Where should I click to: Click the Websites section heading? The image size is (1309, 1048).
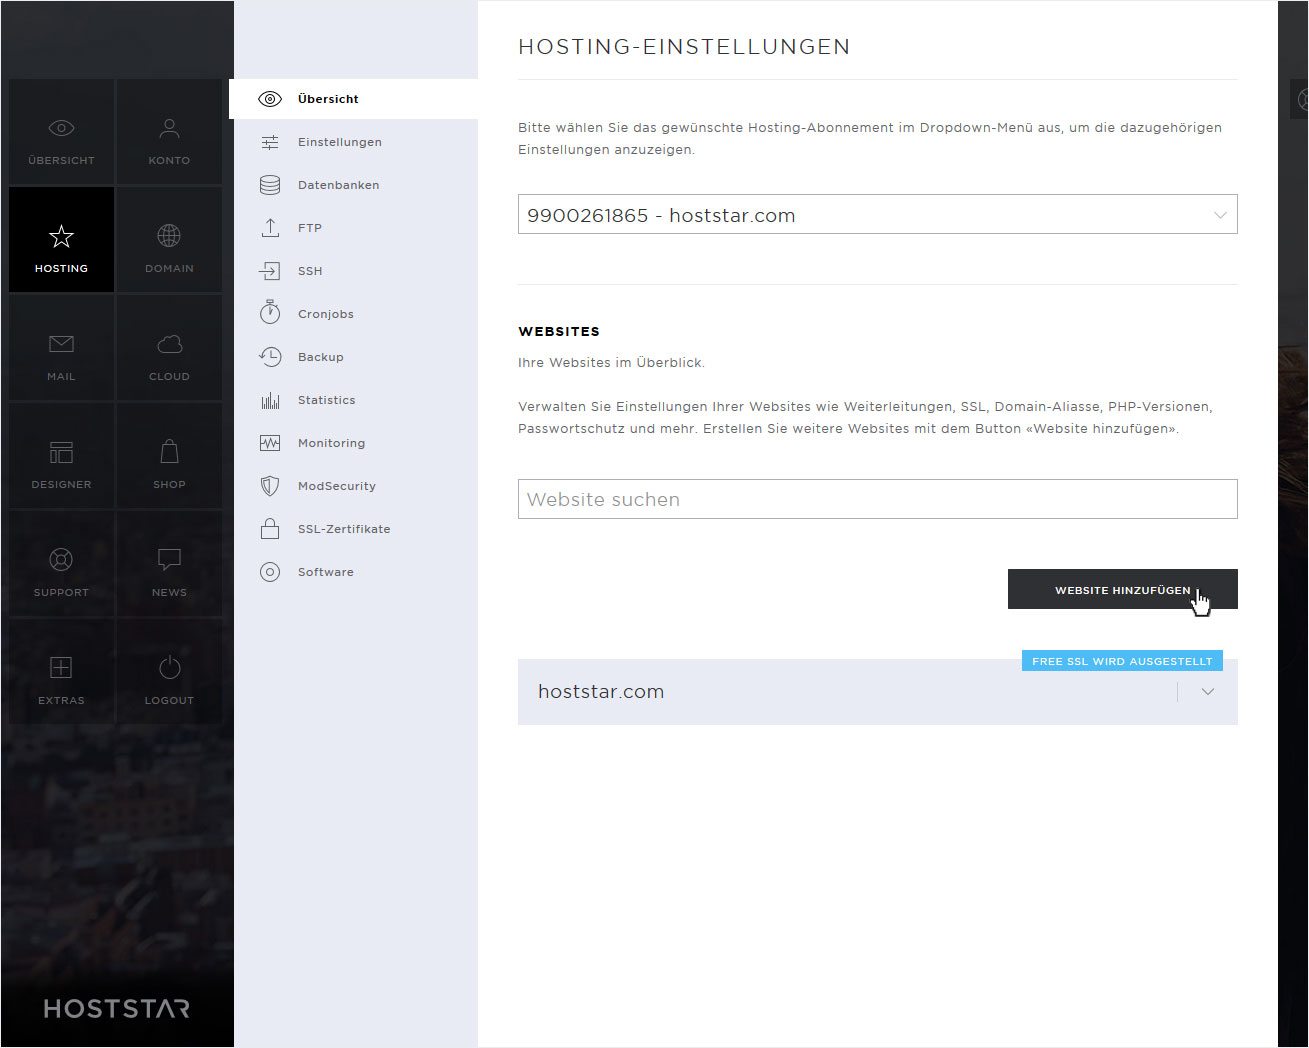(559, 331)
